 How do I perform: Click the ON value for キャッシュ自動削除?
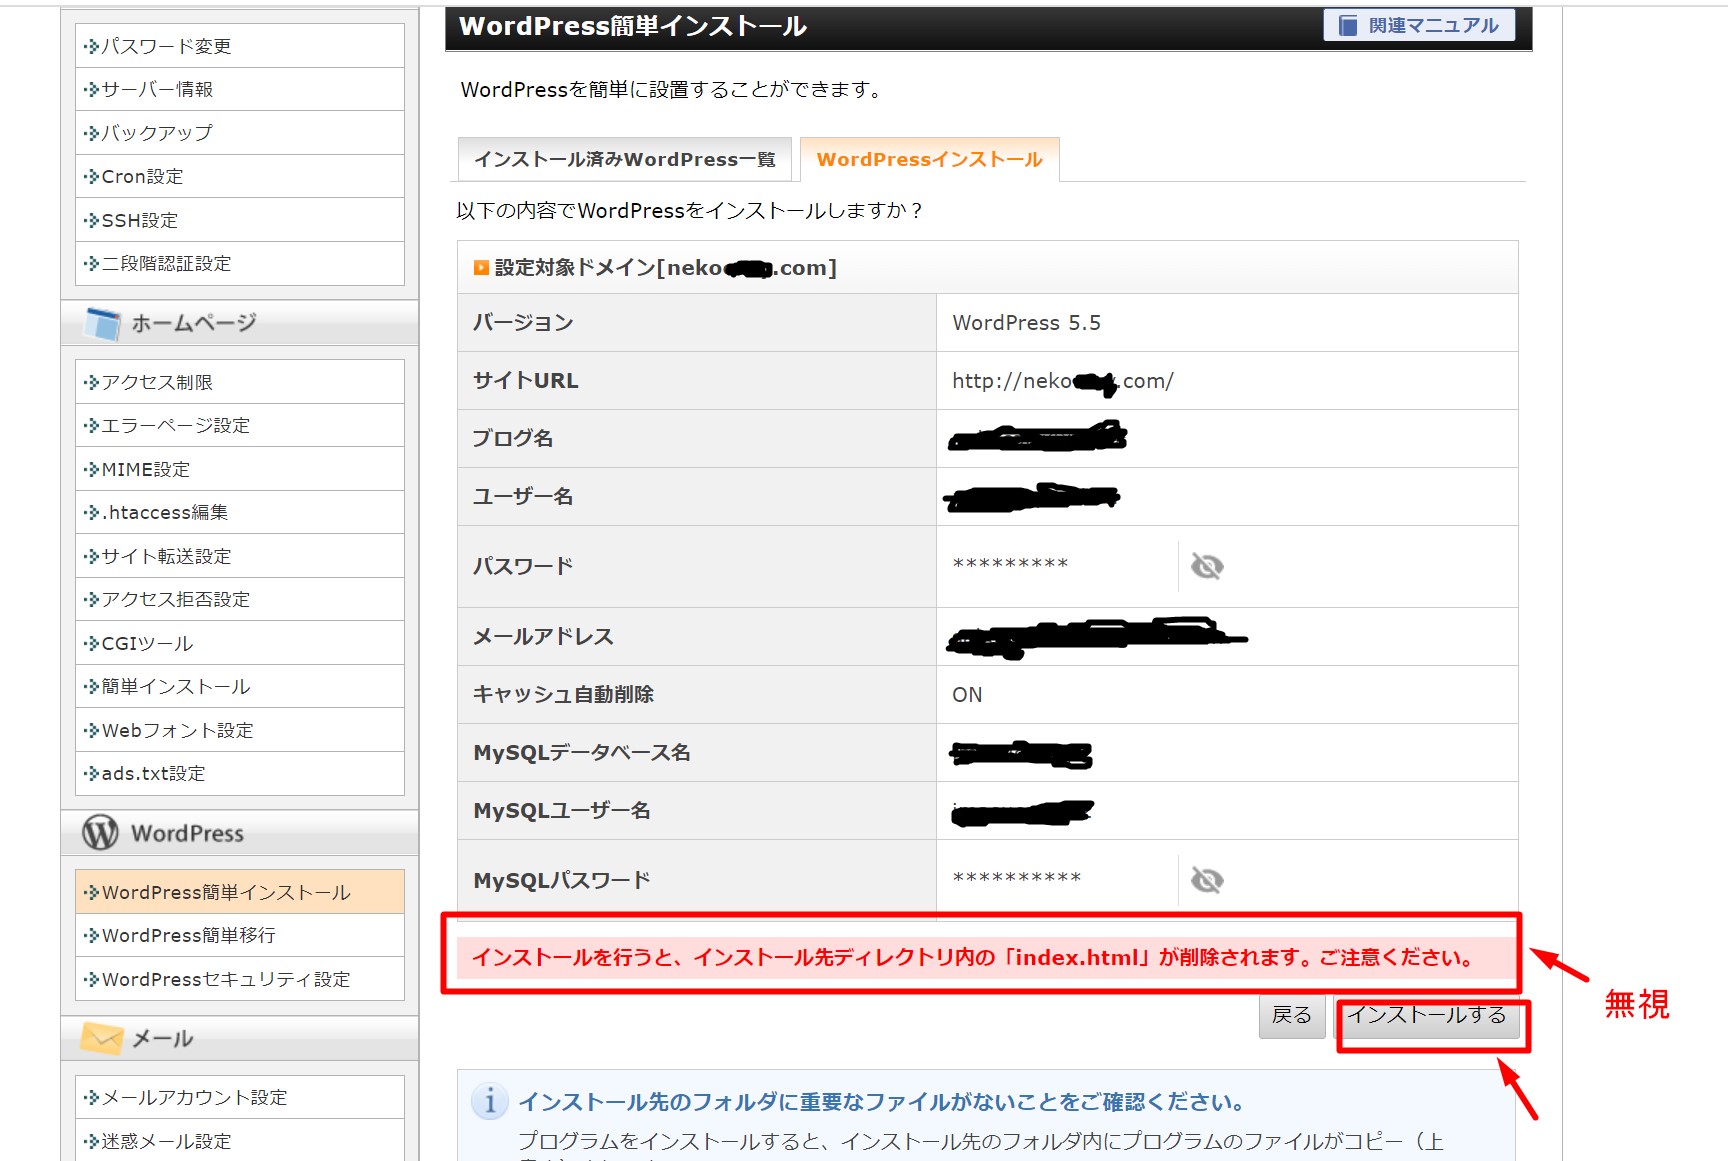tap(967, 695)
